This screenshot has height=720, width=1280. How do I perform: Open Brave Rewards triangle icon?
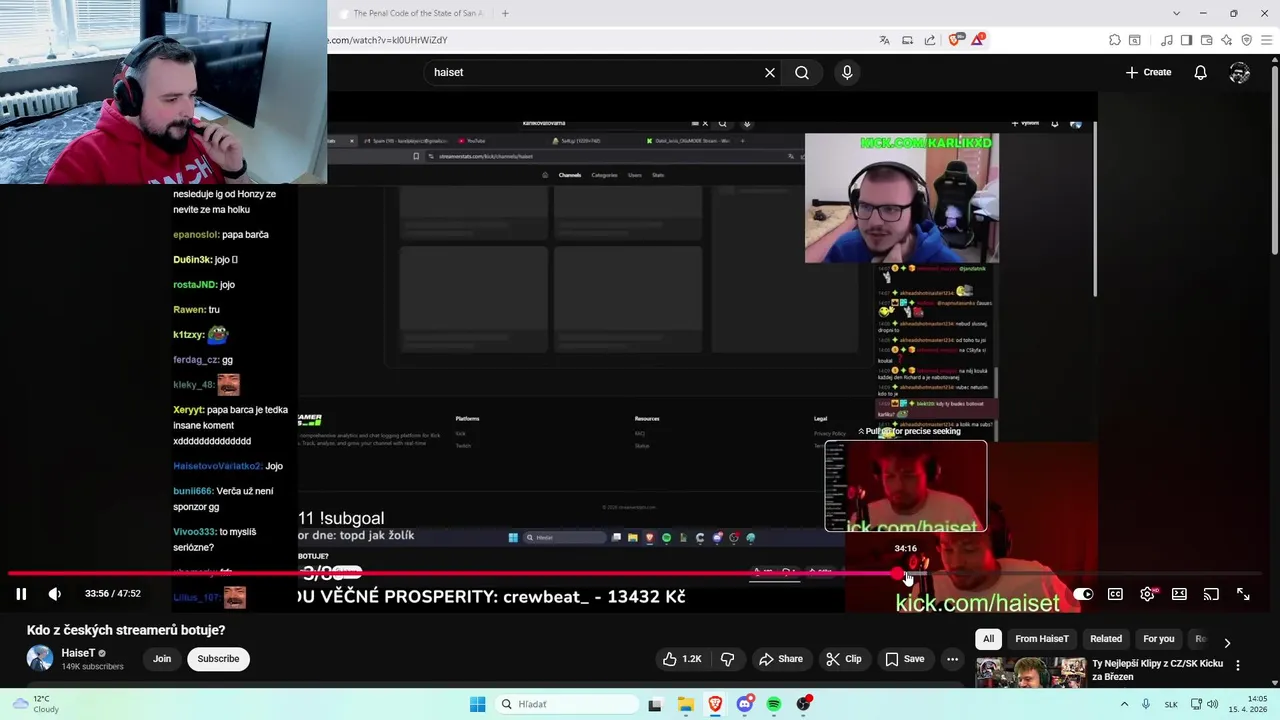[x=977, y=40]
